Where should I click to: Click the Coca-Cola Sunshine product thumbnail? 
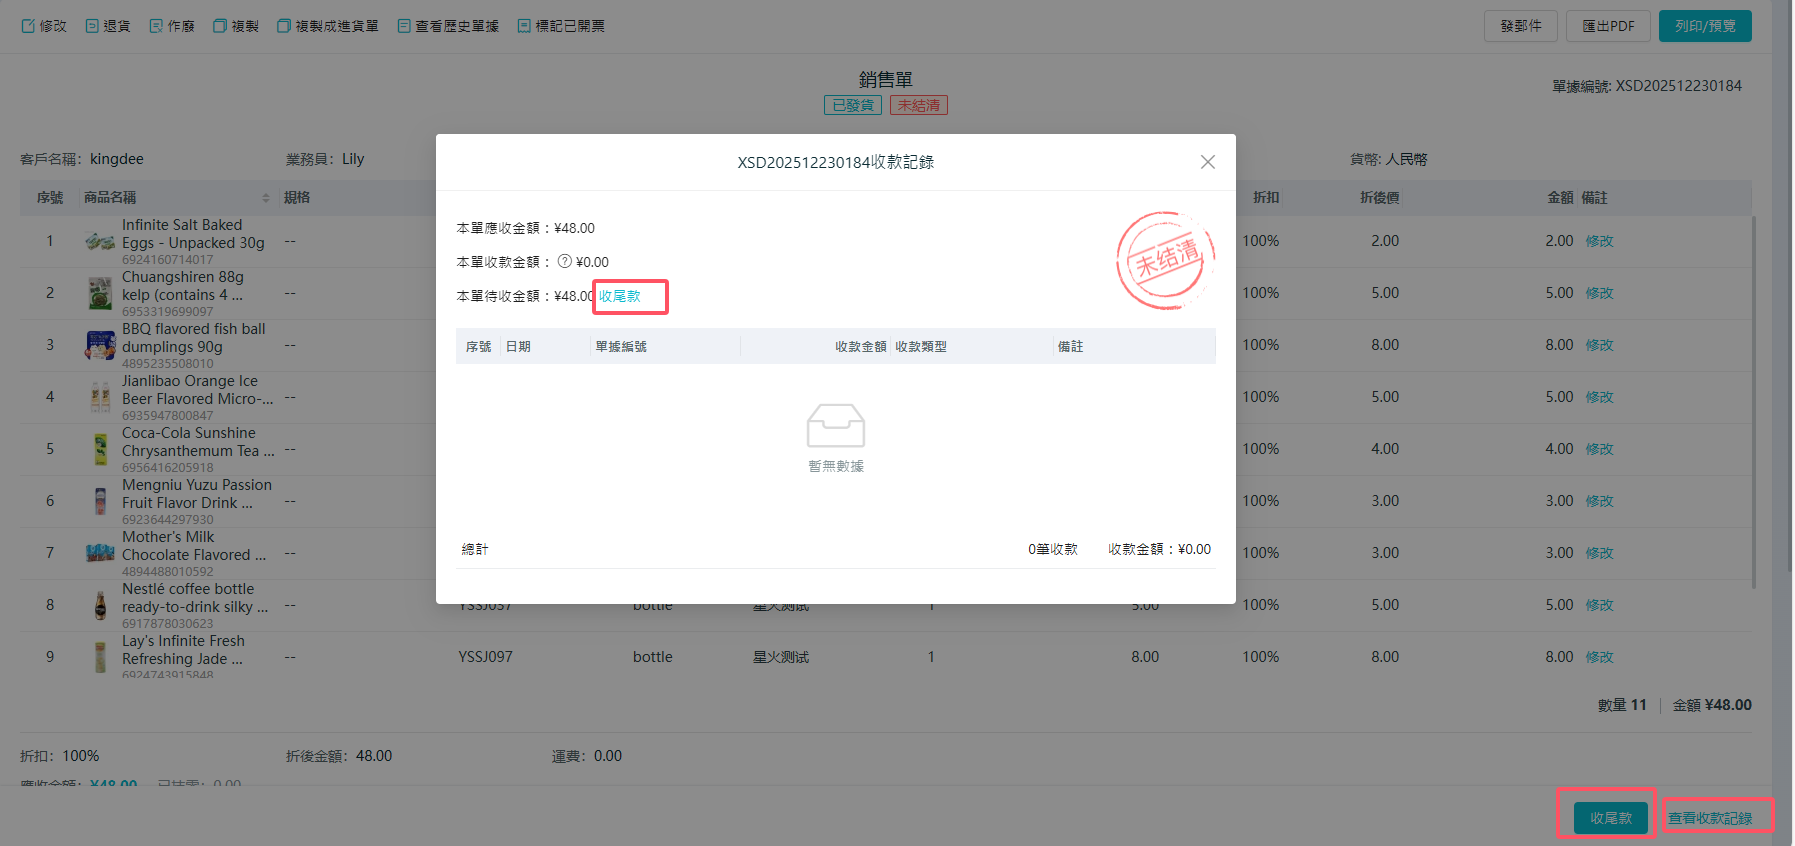(x=100, y=449)
